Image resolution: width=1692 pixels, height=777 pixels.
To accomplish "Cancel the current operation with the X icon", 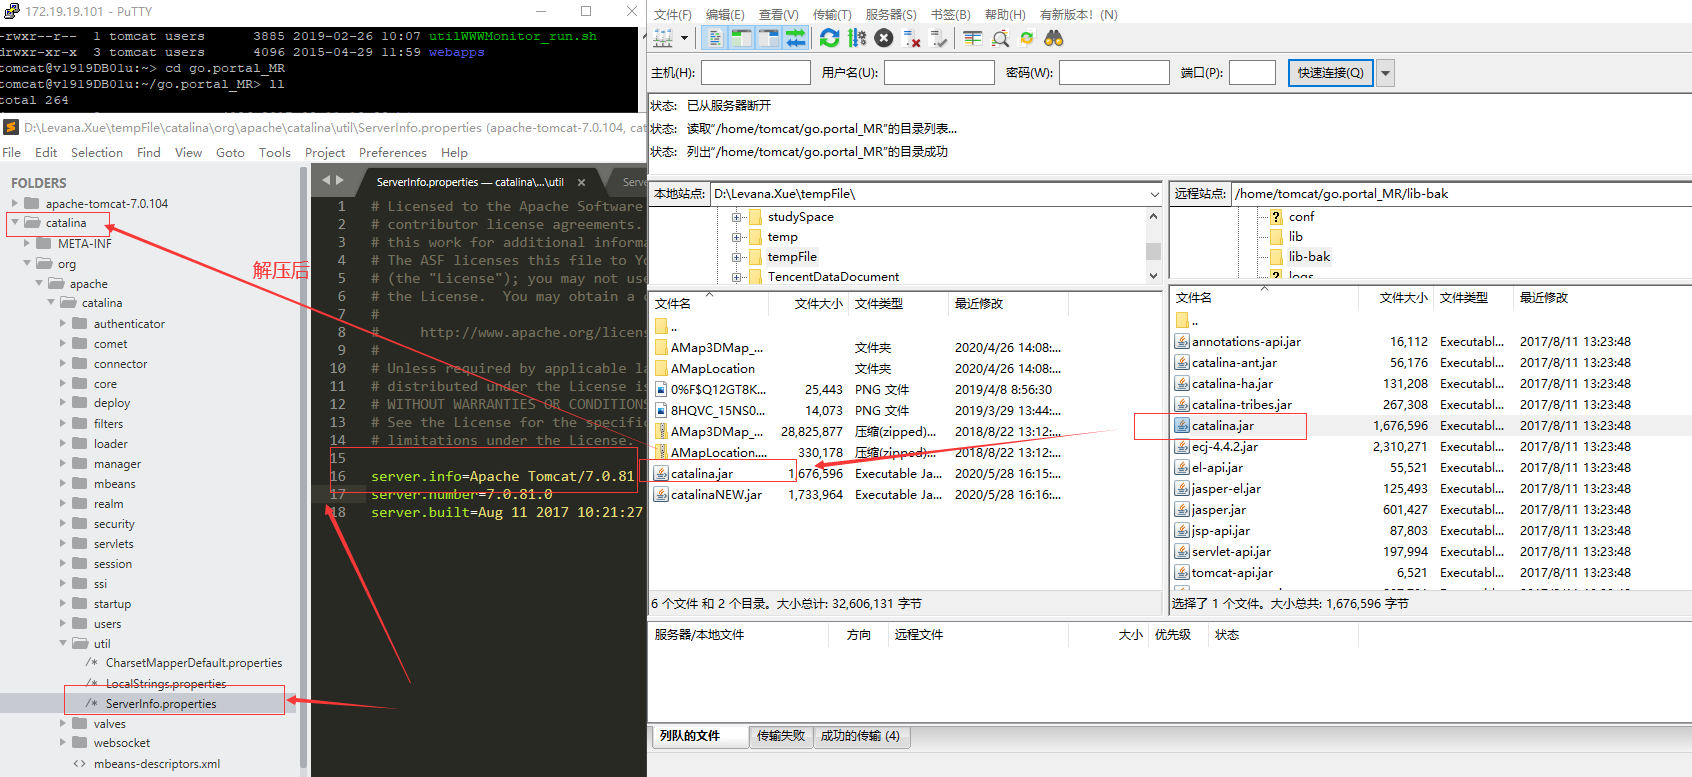I will (x=884, y=38).
